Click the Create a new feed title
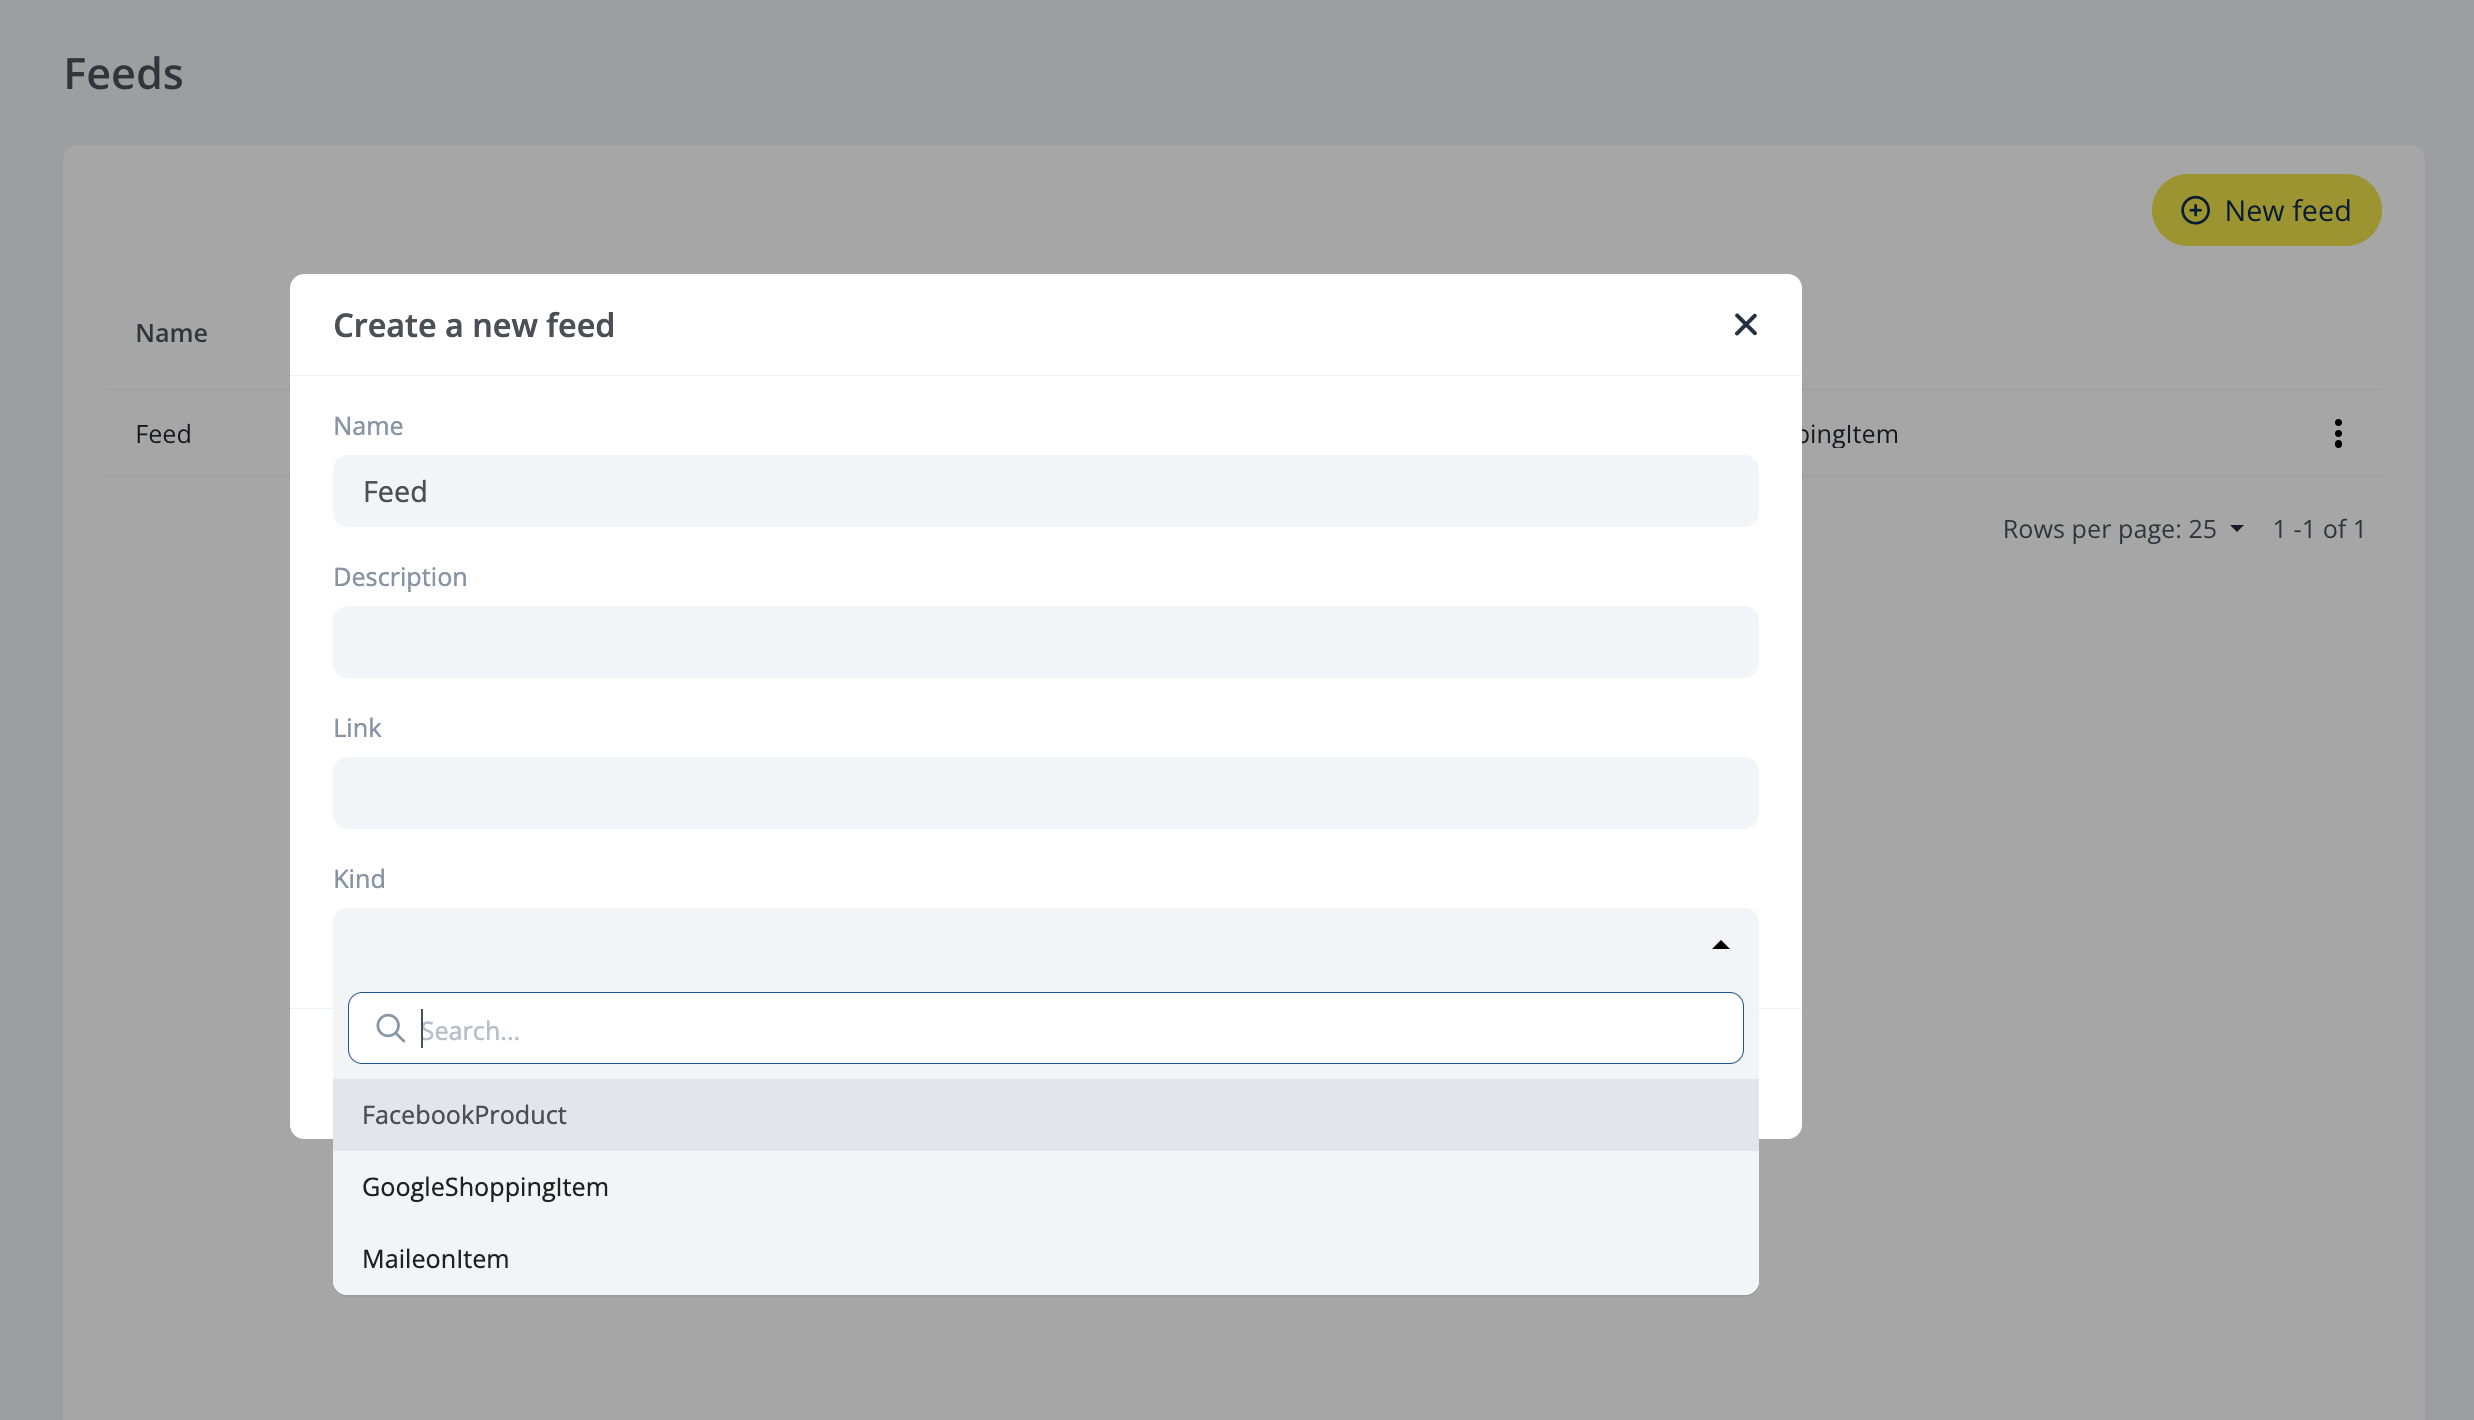Viewport: 2474px width, 1420px height. 474,325
